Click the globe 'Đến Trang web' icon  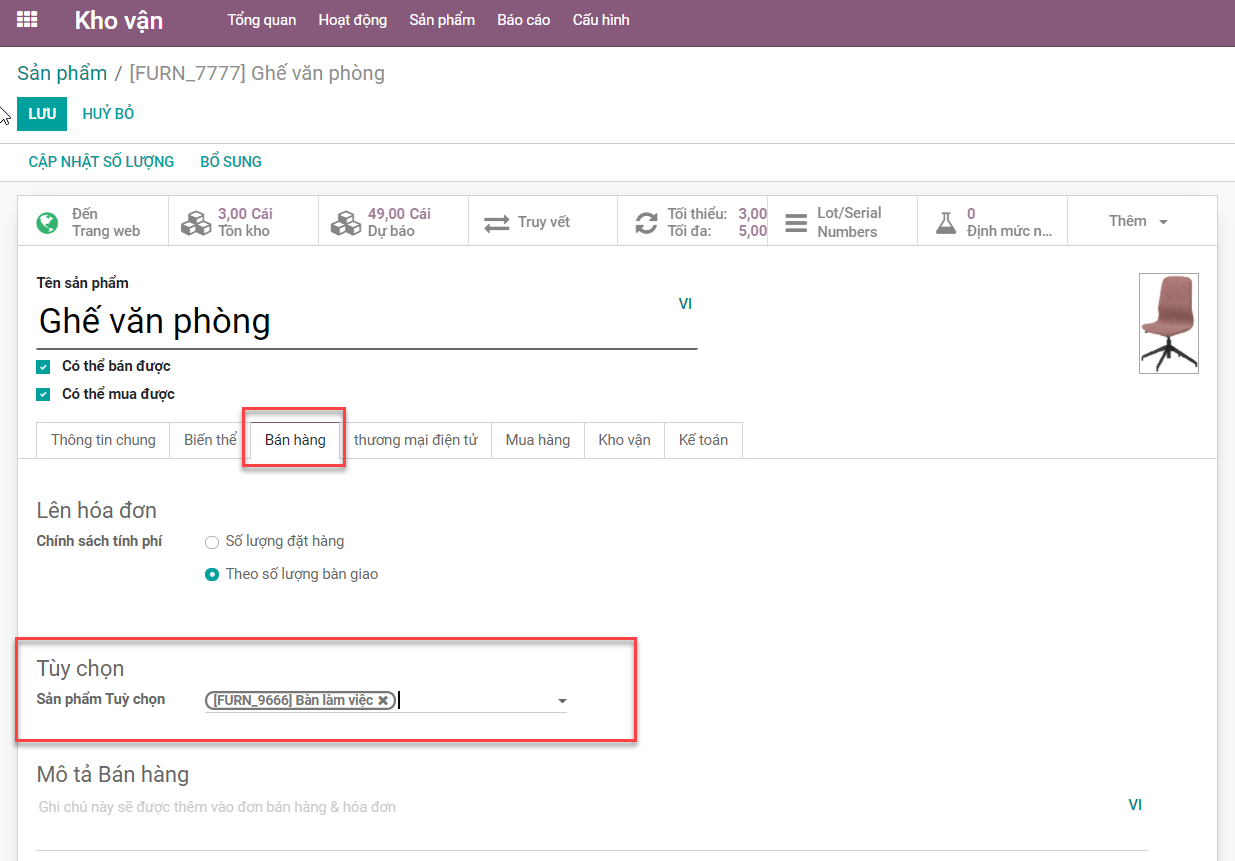[47, 222]
